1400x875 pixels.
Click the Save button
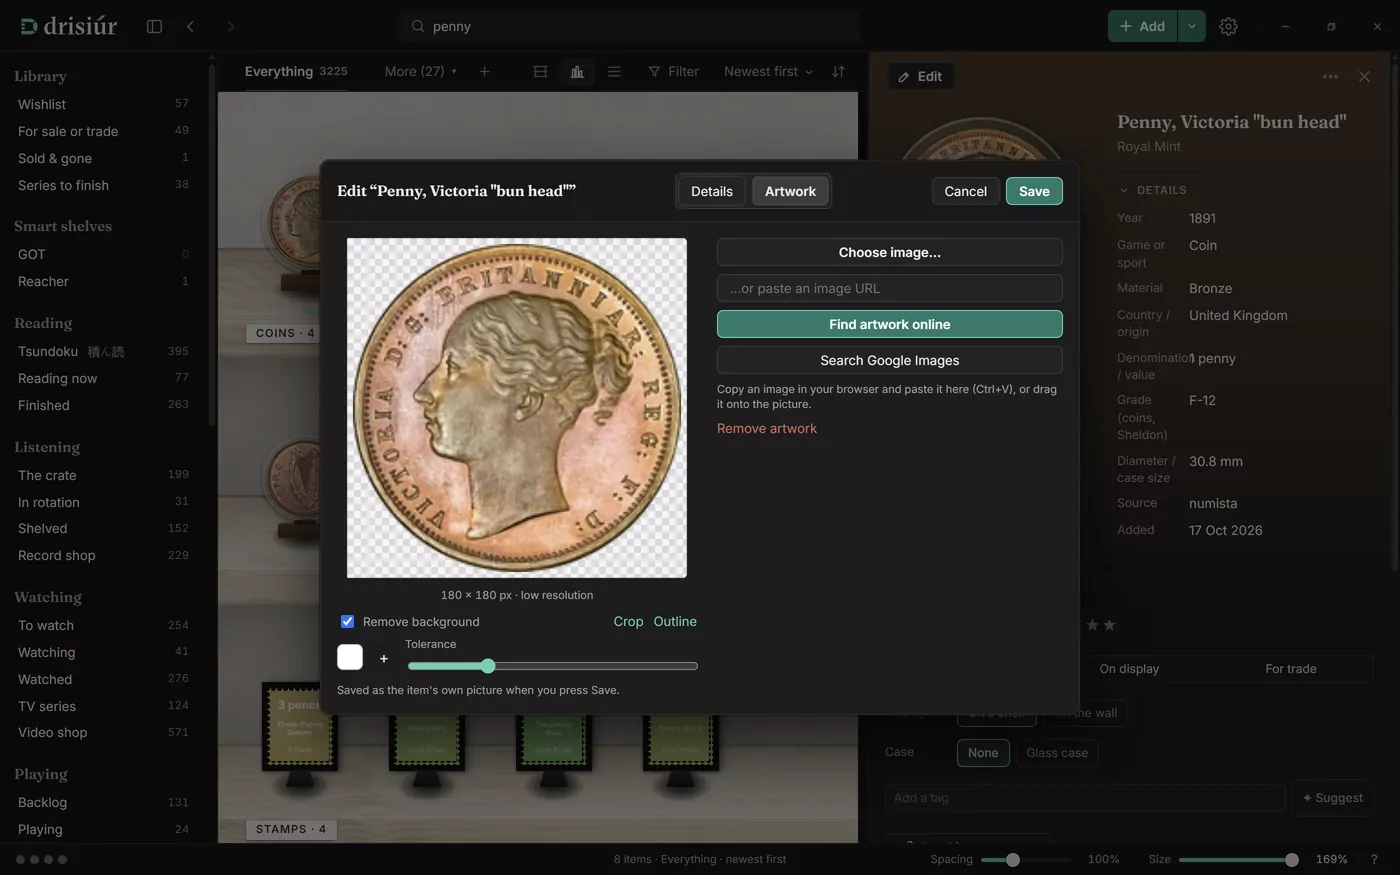1034,191
